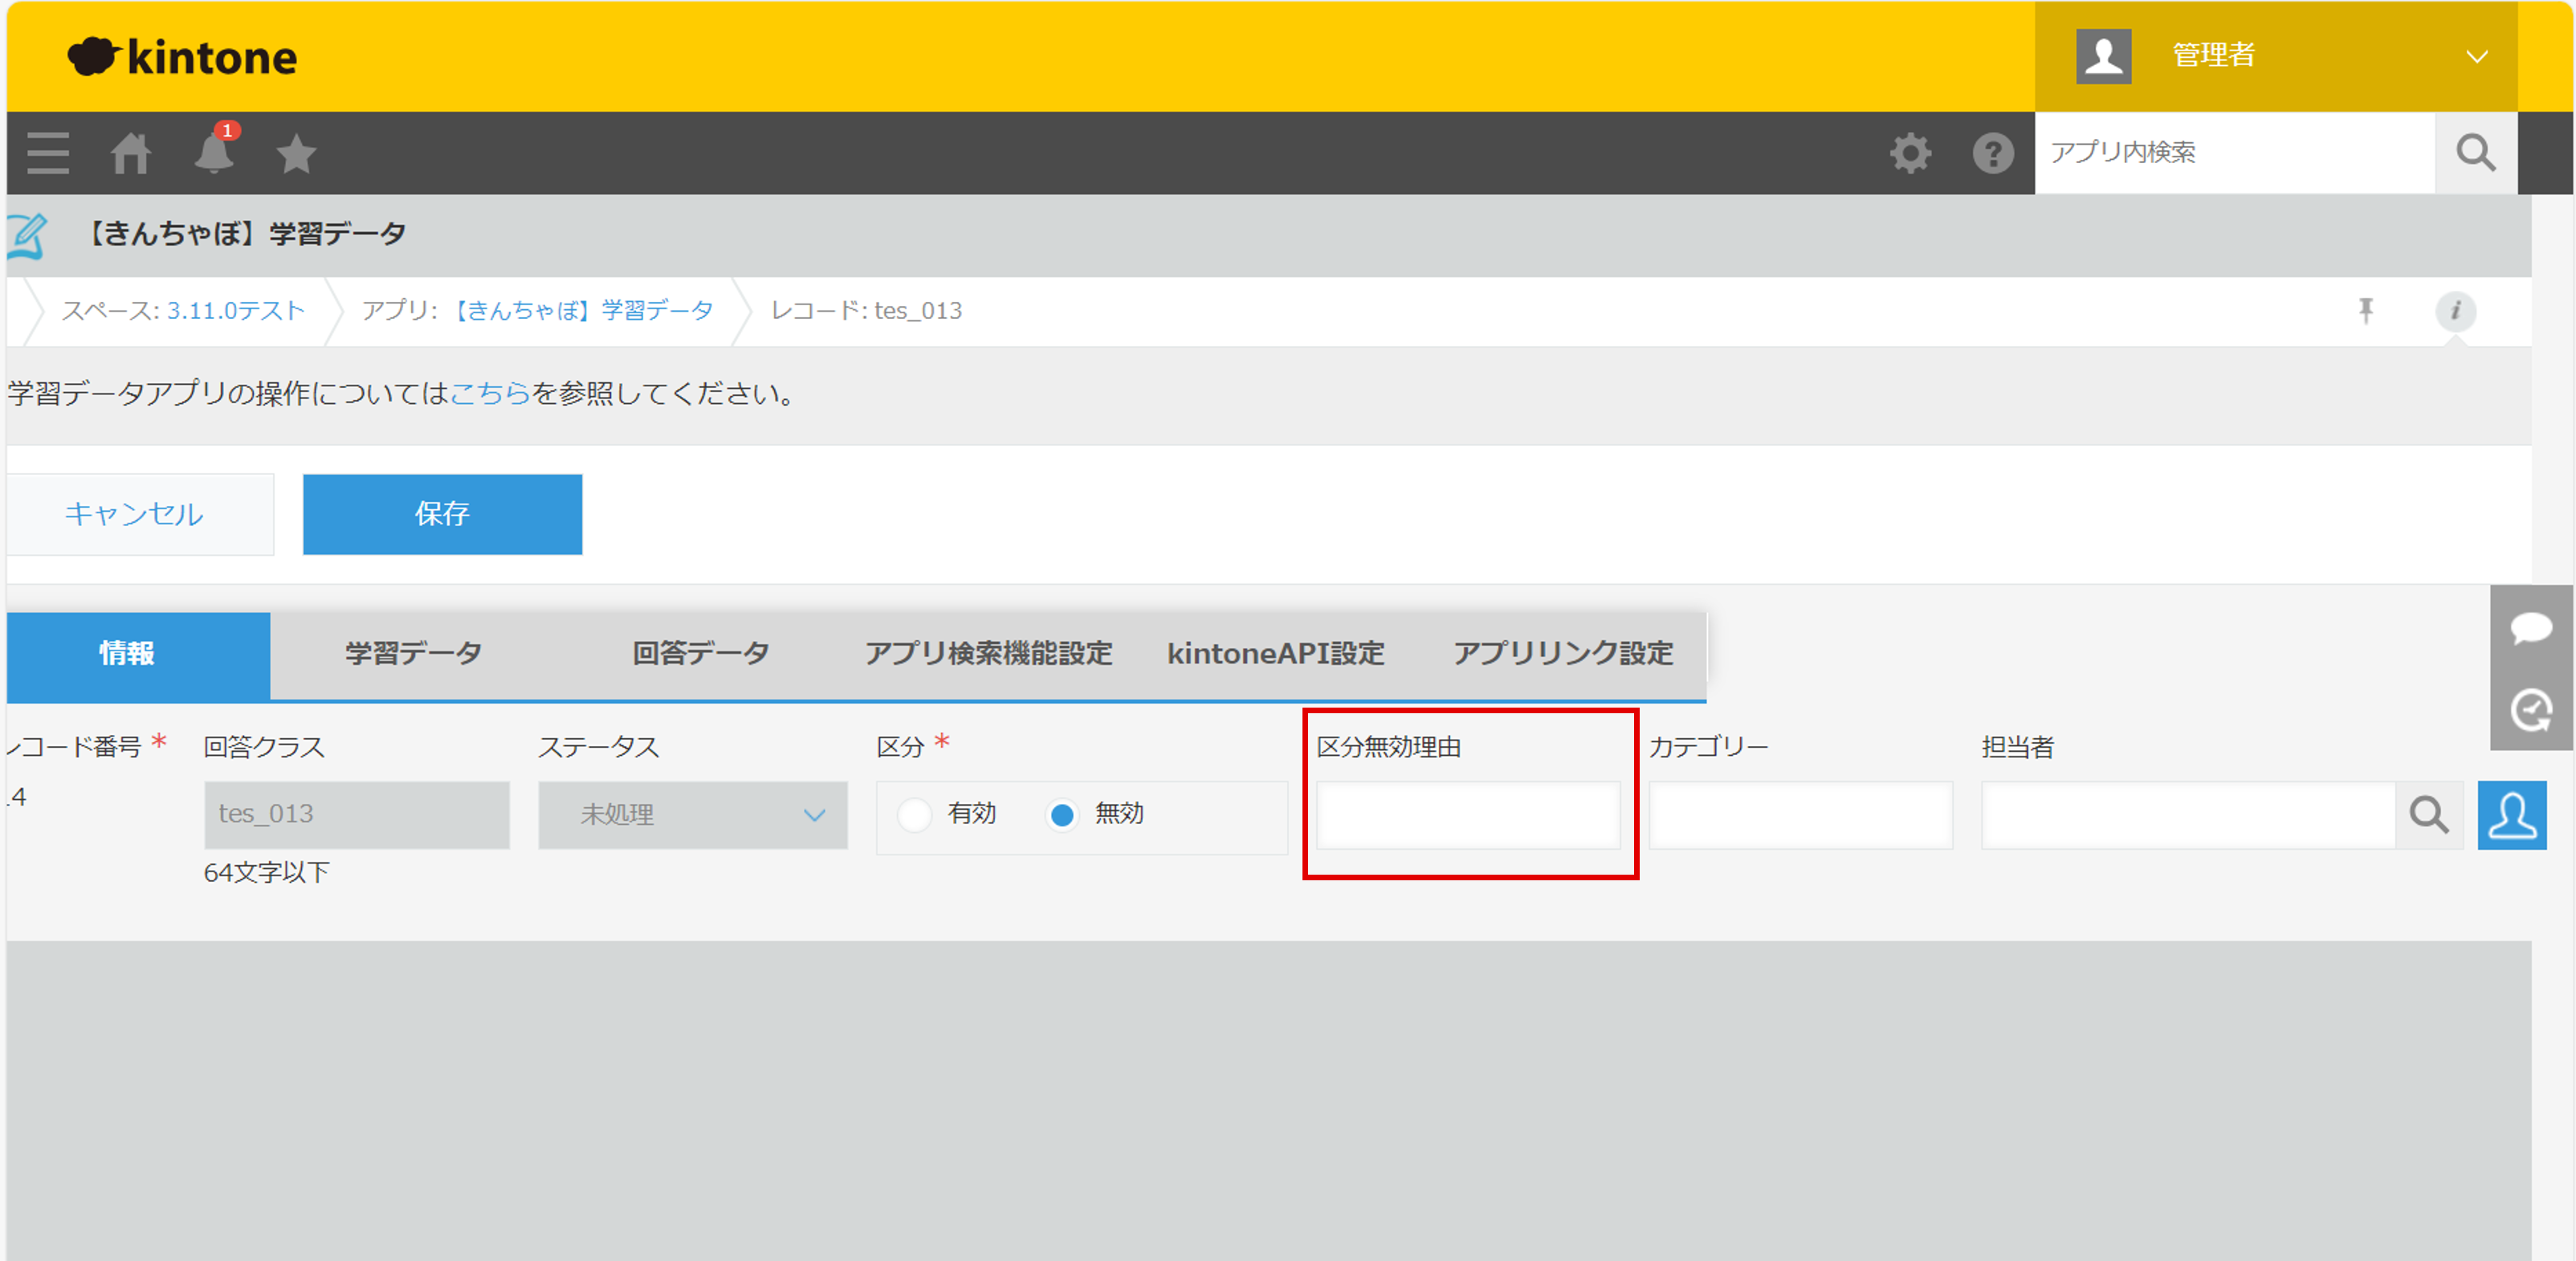2576x1261 pixels.
Task: Click the help question mark icon
Action: pos(1992,153)
